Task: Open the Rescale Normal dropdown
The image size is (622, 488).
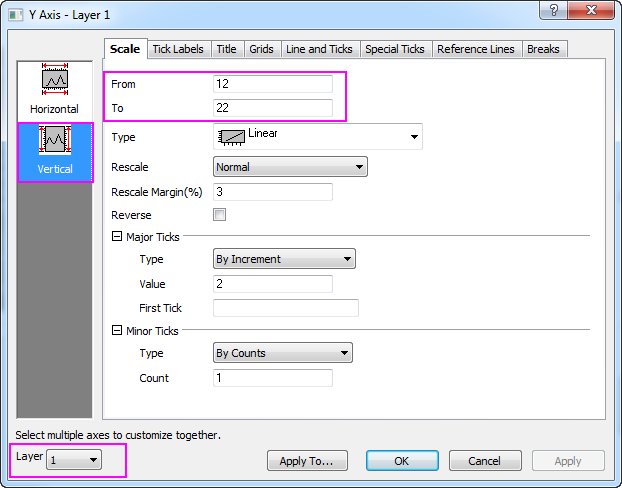Action: (x=290, y=167)
